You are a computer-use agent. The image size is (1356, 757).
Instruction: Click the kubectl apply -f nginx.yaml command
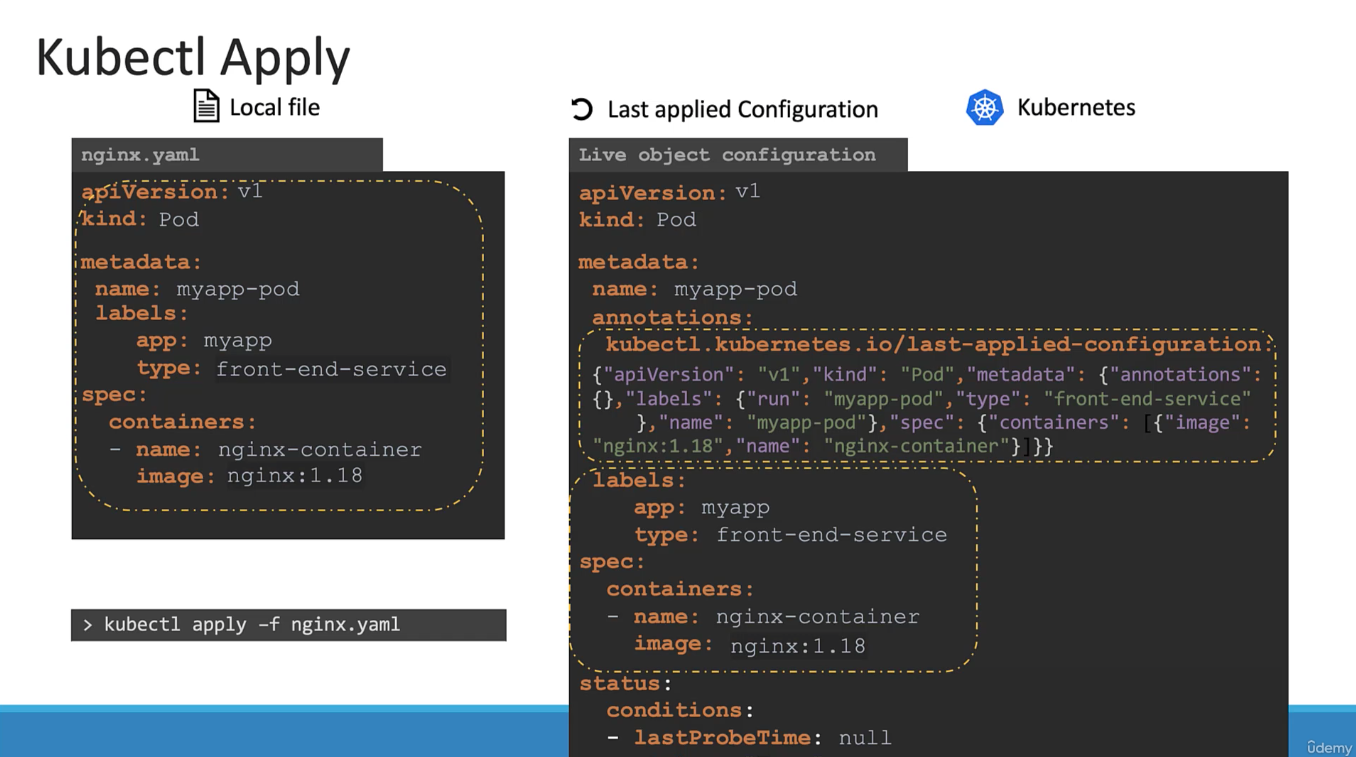point(288,625)
